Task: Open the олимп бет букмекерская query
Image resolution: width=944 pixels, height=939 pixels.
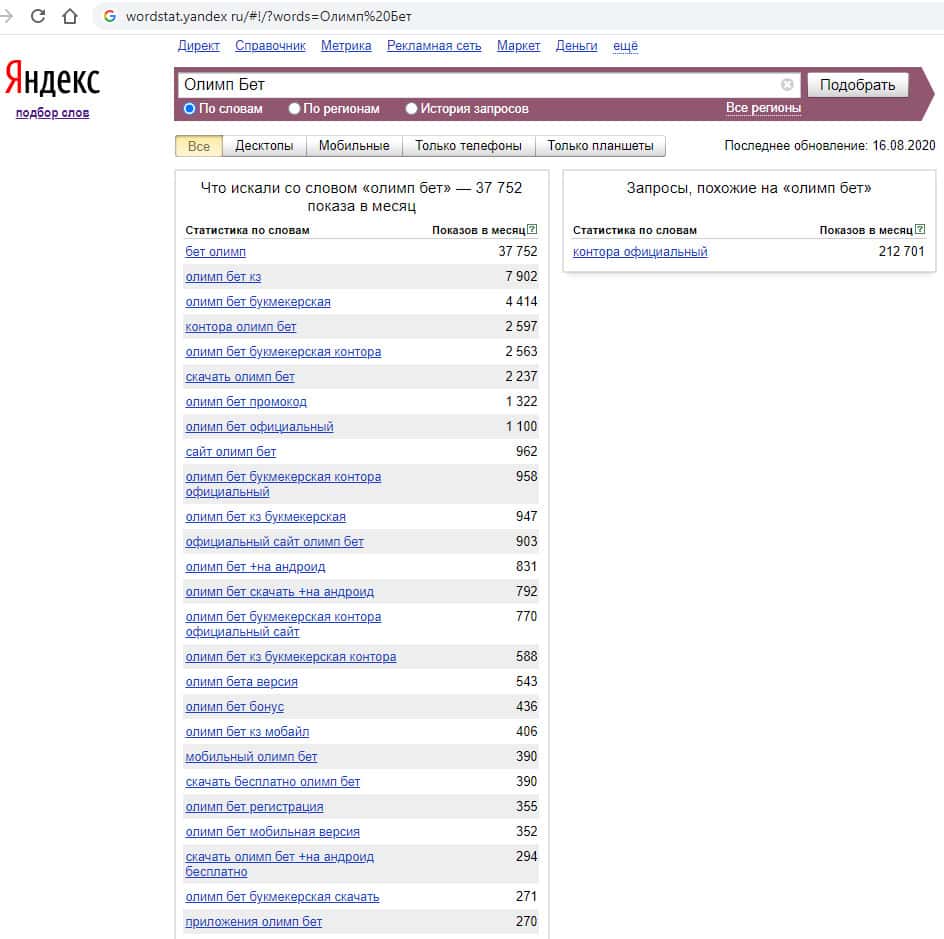Action: tap(258, 302)
